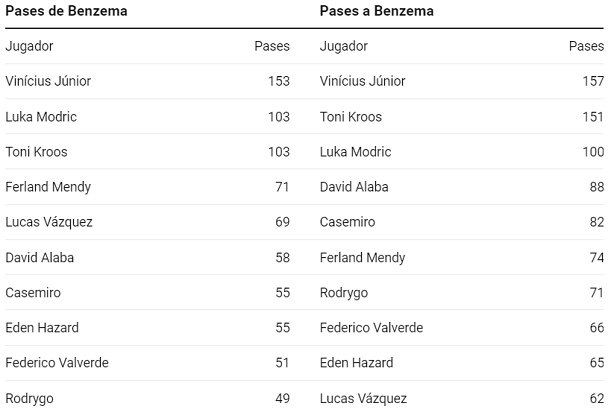Select Rodrygo with 49 passes
The width and height of the screenshot is (614, 418).
click(147, 398)
